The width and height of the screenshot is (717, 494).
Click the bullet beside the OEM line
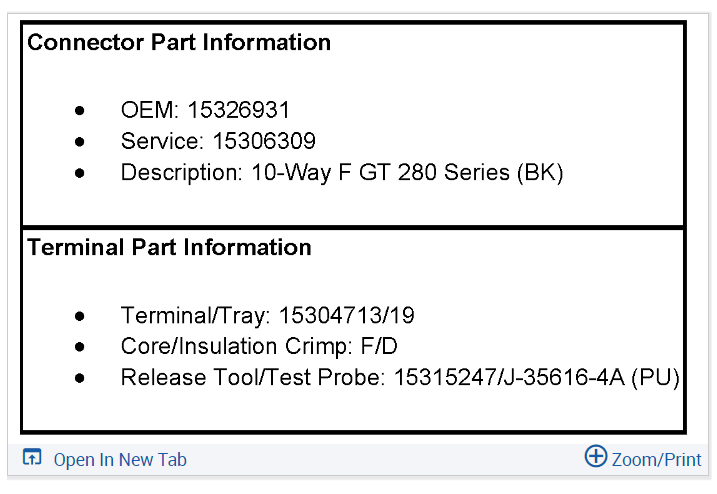(80, 110)
